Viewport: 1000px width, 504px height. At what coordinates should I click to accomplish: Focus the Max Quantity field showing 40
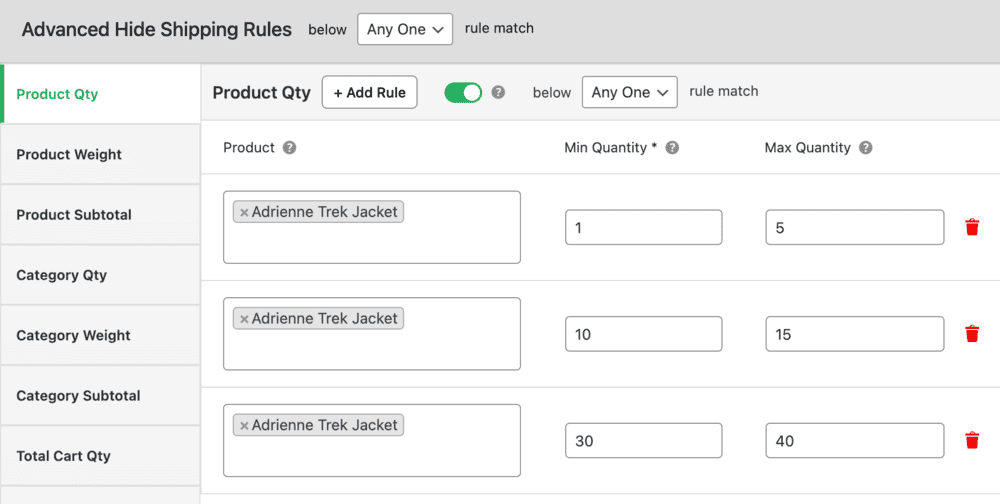pyautogui.click(x=855, y=440)
